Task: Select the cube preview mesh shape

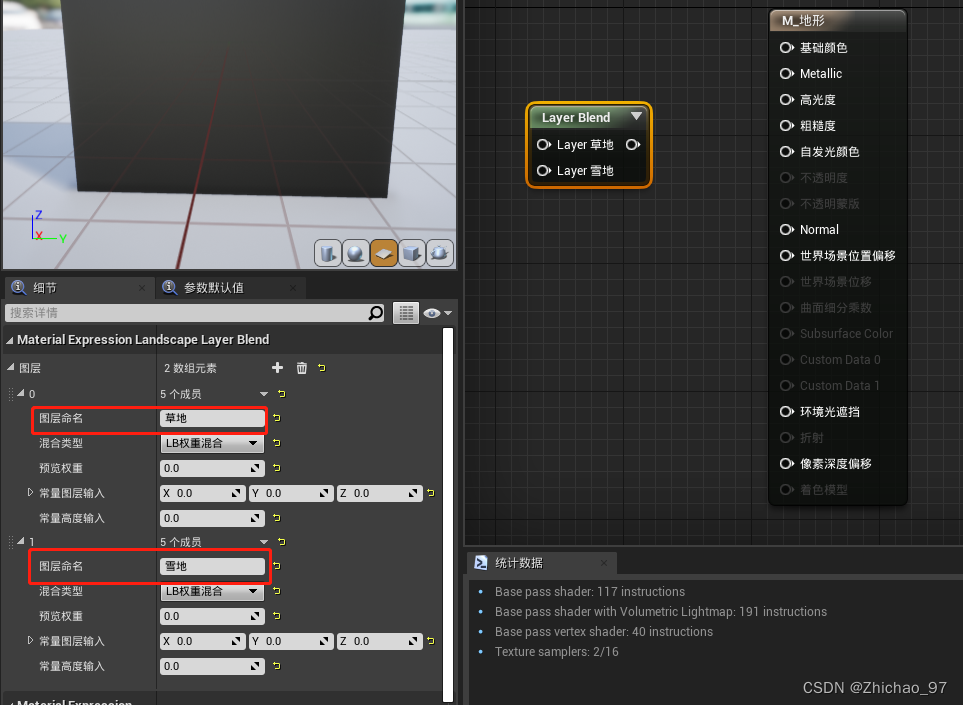Action: coord(412,253)
